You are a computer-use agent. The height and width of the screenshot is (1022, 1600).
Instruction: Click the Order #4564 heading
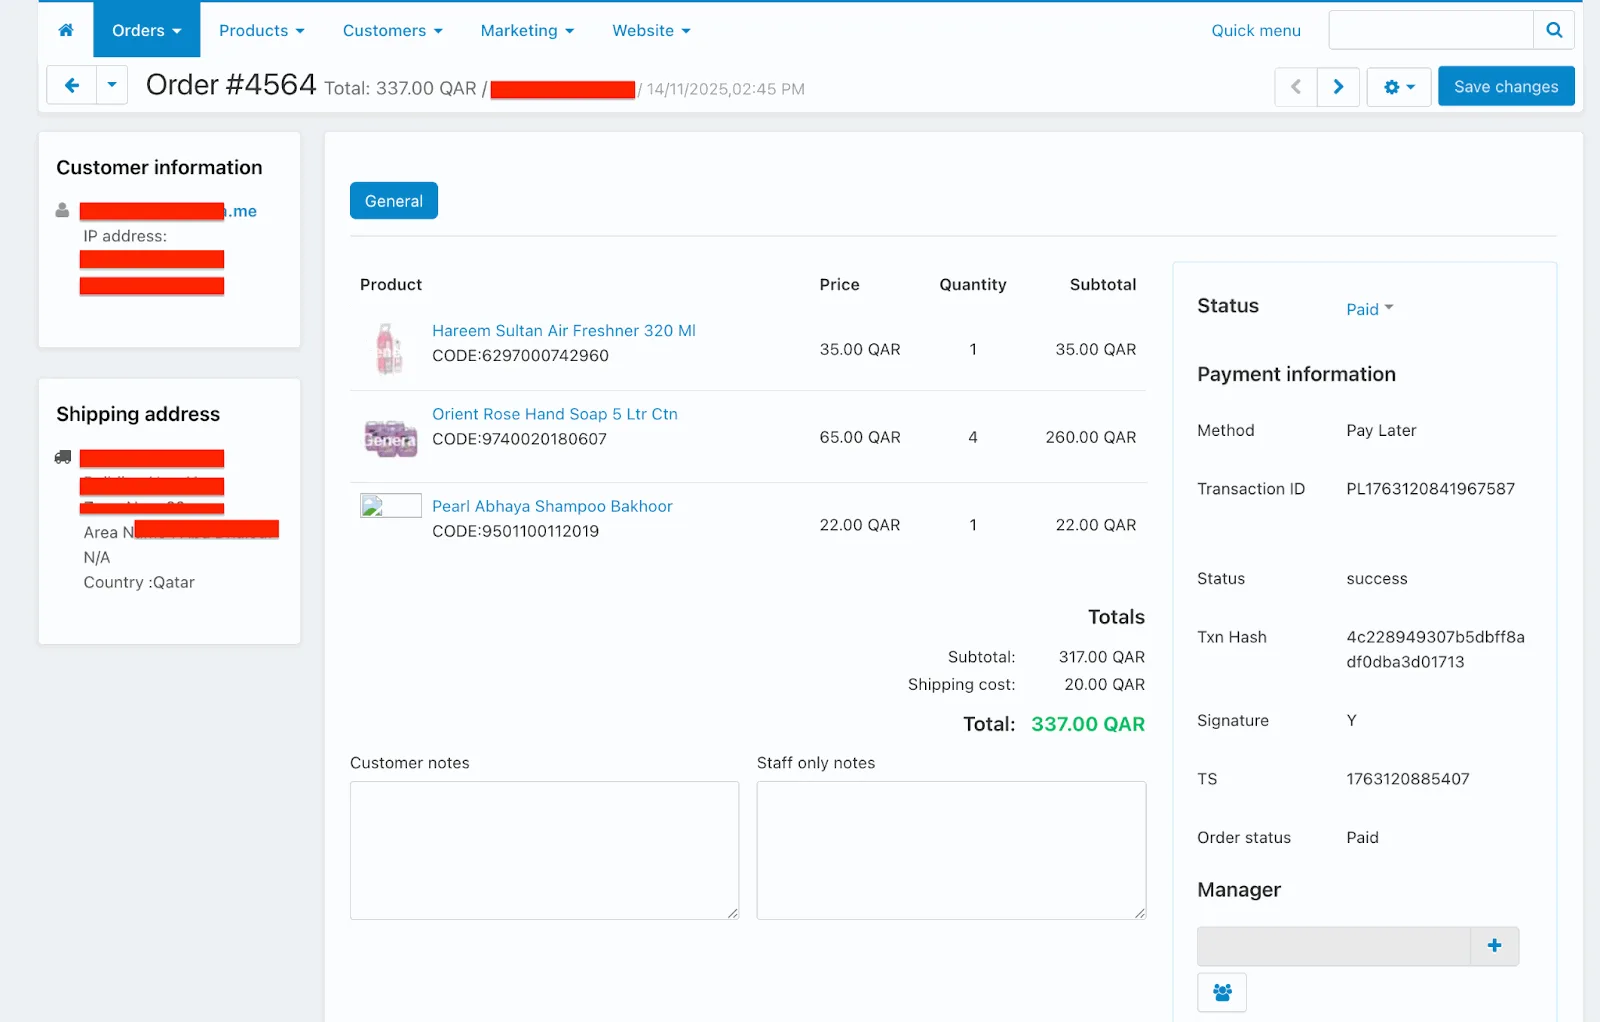[231, 85]
